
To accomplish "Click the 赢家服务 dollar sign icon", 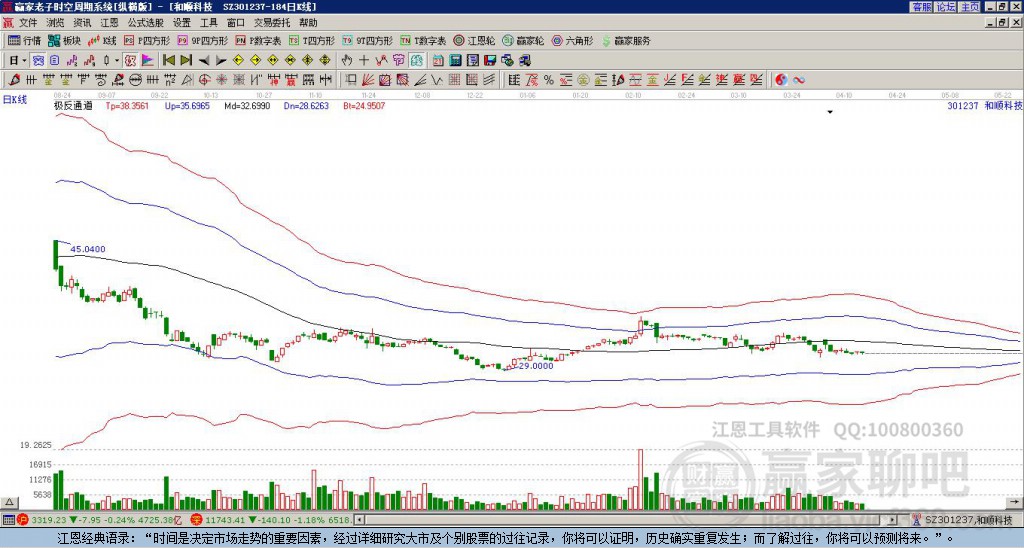I will 605,41.
